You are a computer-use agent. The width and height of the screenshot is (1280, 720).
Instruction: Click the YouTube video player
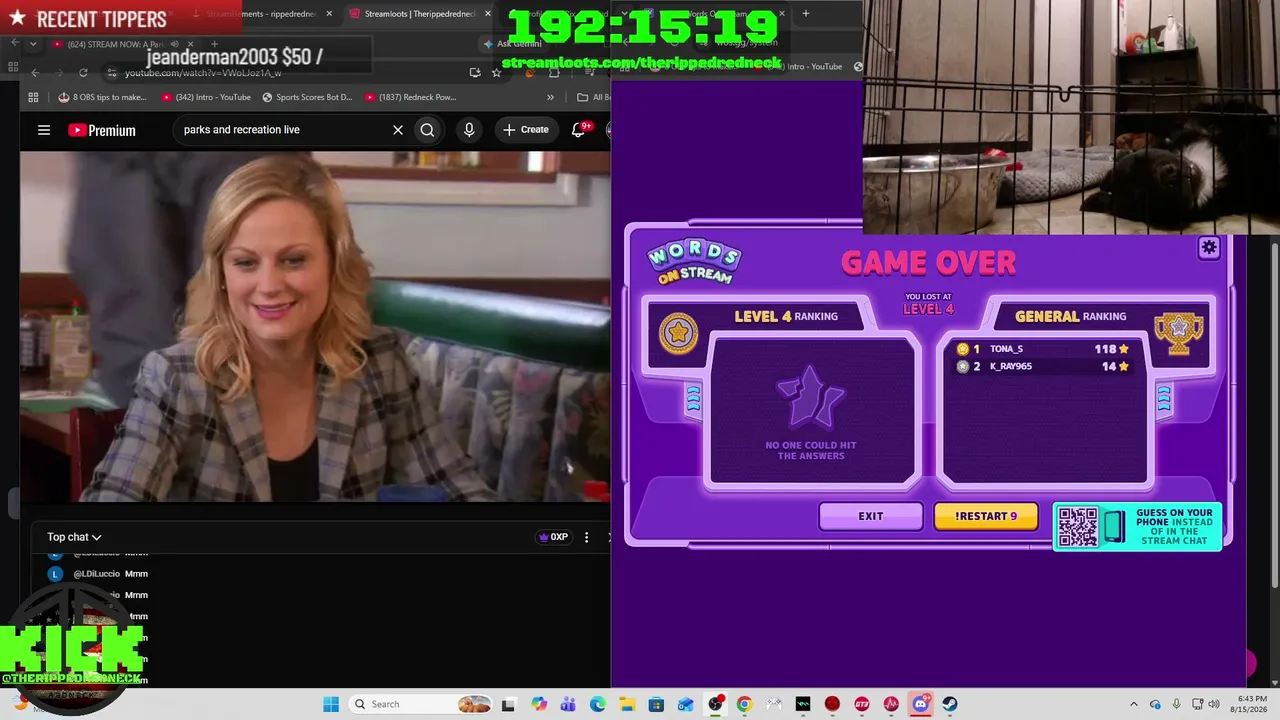pyautogui.click(x=315, y=326)
